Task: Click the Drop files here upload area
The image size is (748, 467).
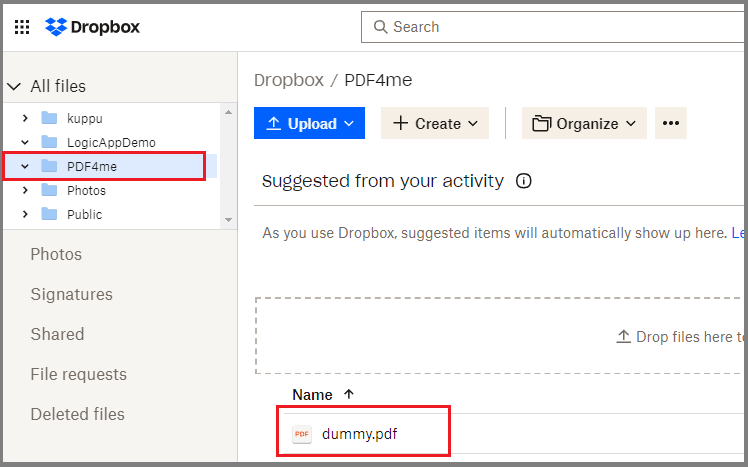Action: point(501,336)
